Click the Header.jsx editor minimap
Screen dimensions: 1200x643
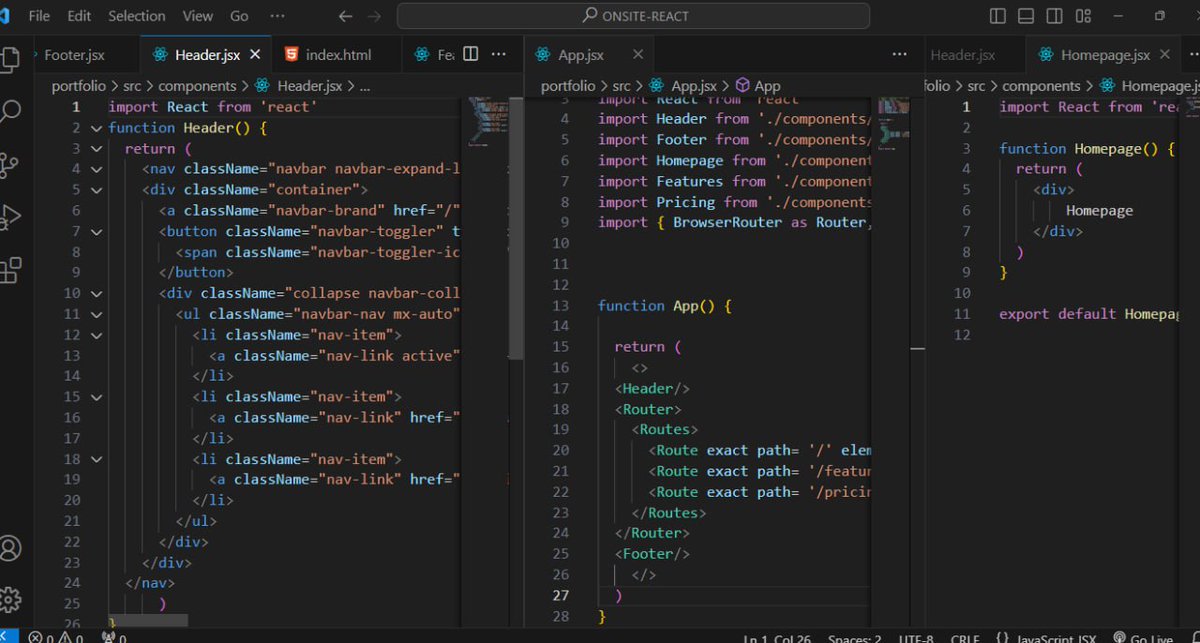pos(487,120)
